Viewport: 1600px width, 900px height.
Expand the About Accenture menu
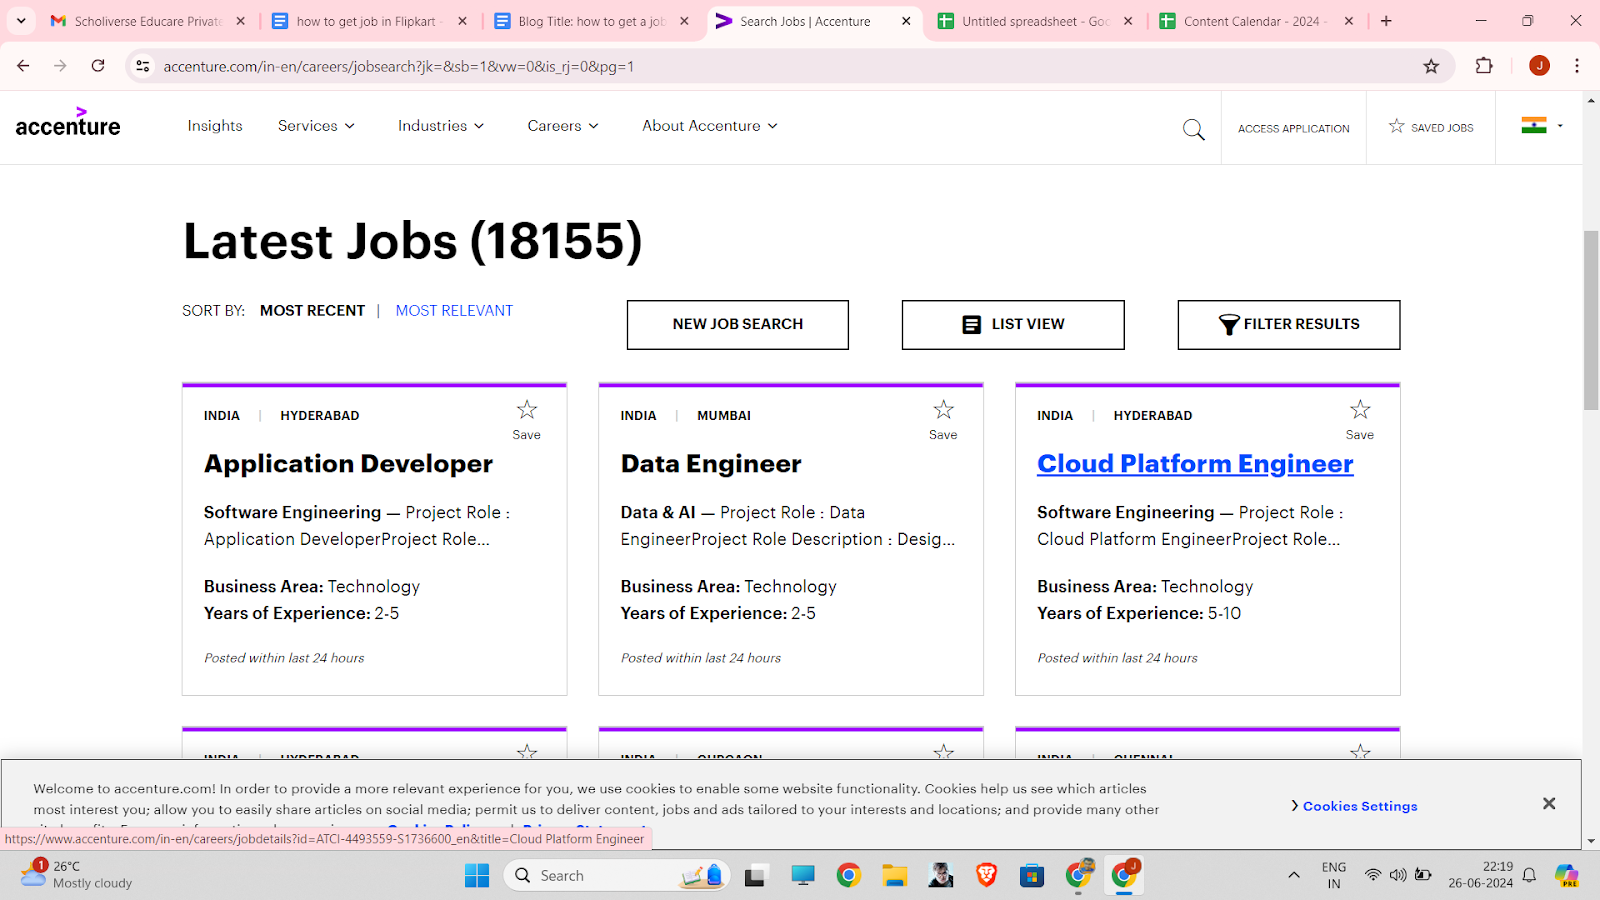tap(710, 126)
